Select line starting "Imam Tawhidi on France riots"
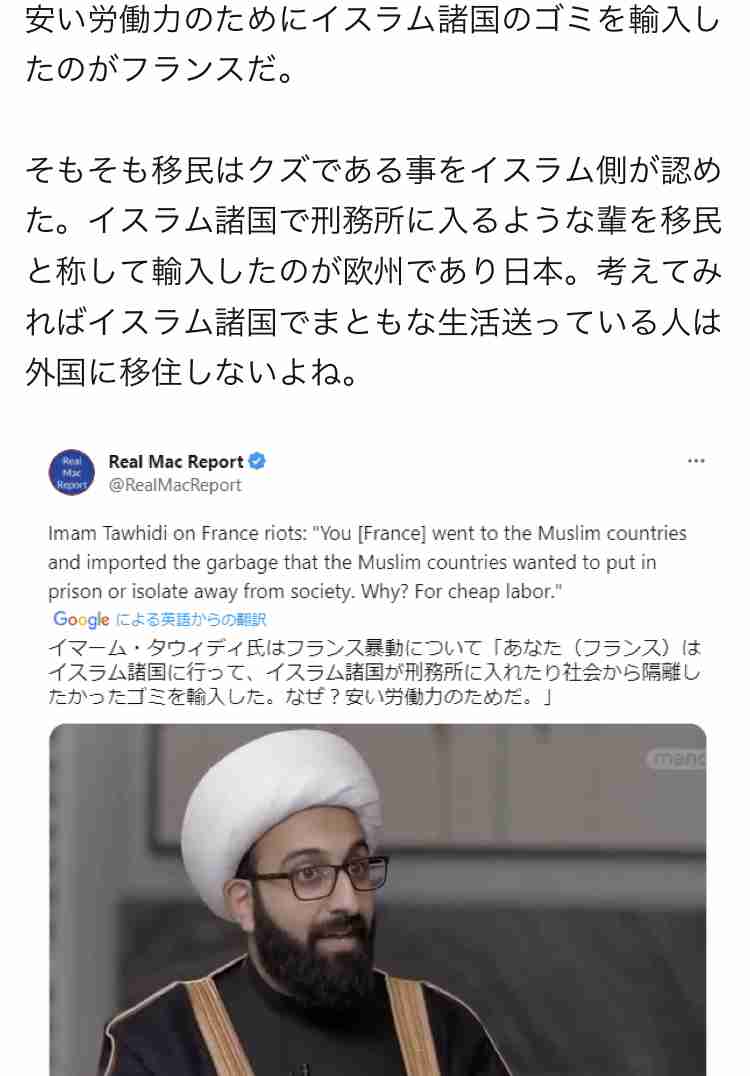Screen dimensions: 750x1076 [x=367, y=533]
